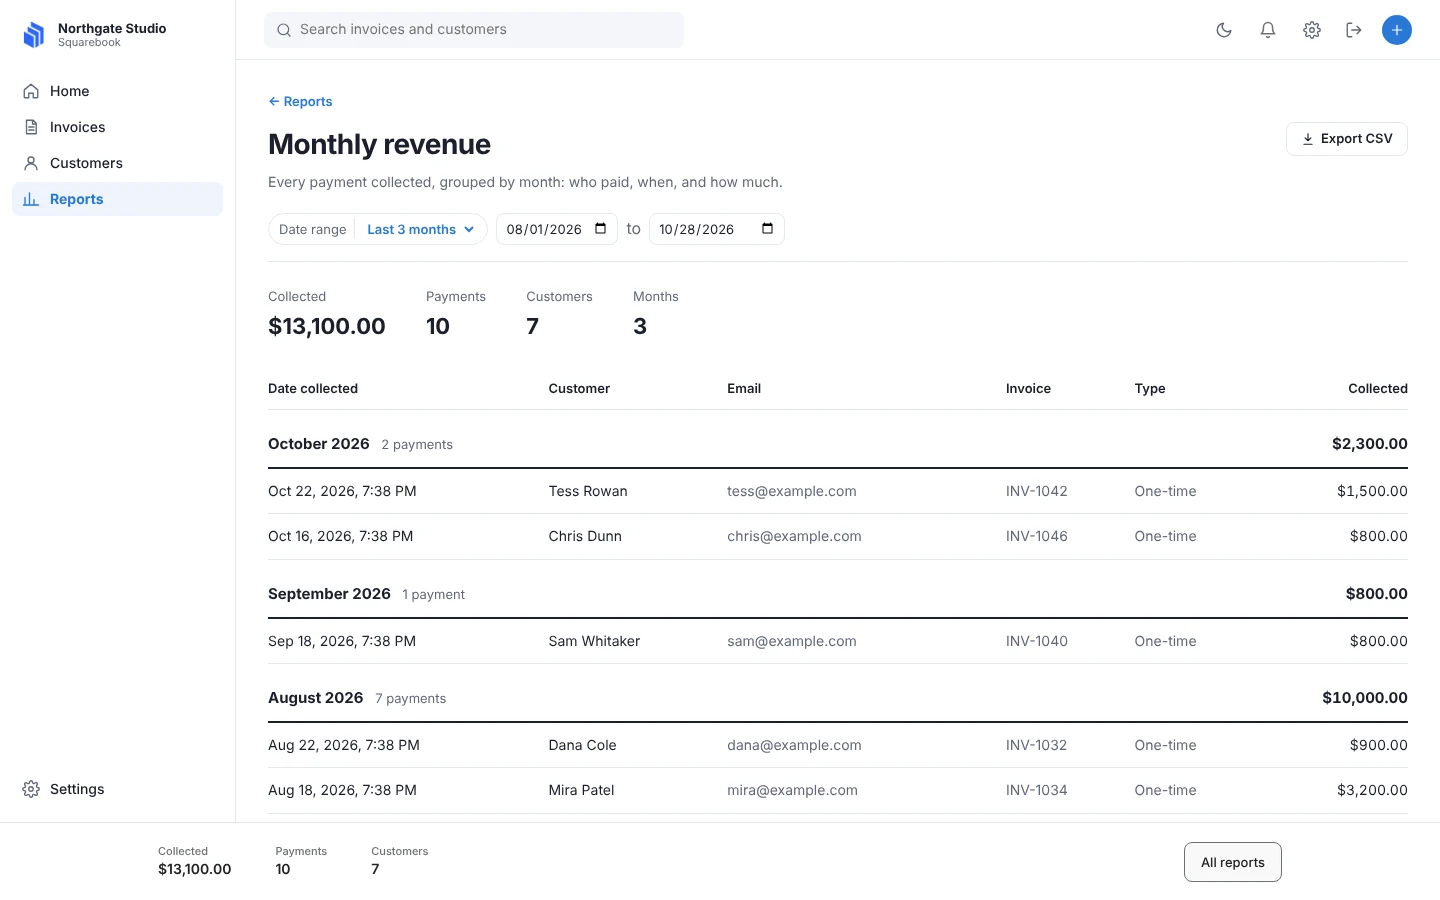Viewport: 1440px width, 900px height.
Task: Click the August 2026 group header
Action: tap(838, 698)
